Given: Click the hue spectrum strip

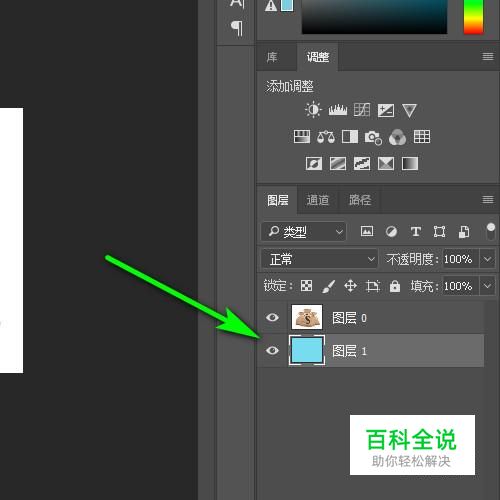Looking at the screenshot, I should pos(473,17).
